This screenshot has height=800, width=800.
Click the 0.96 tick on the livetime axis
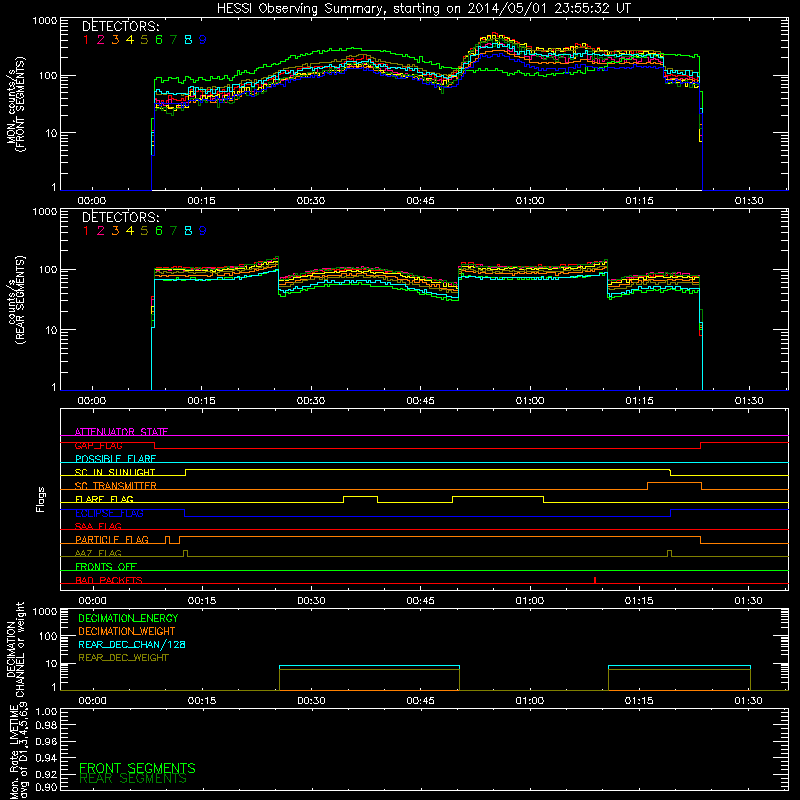pos(46,741)
